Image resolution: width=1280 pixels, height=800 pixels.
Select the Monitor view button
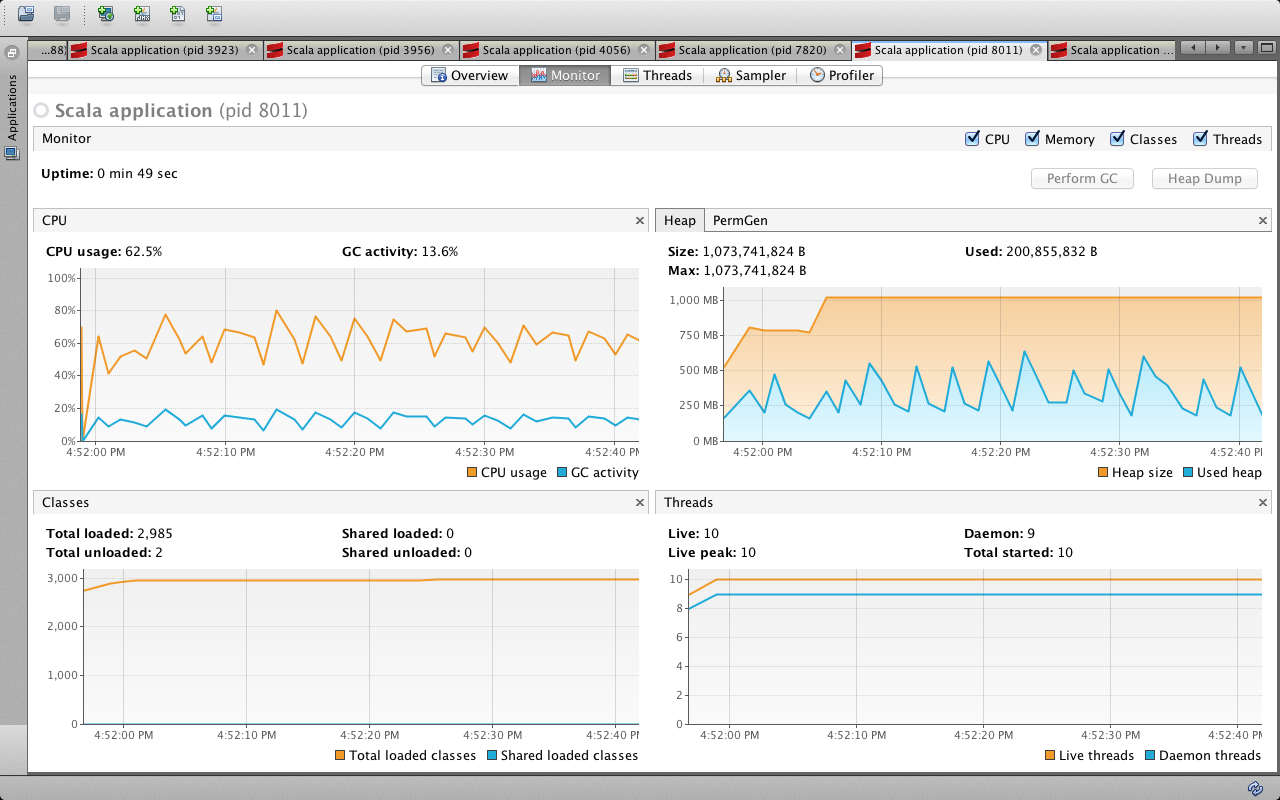point(565,75)
